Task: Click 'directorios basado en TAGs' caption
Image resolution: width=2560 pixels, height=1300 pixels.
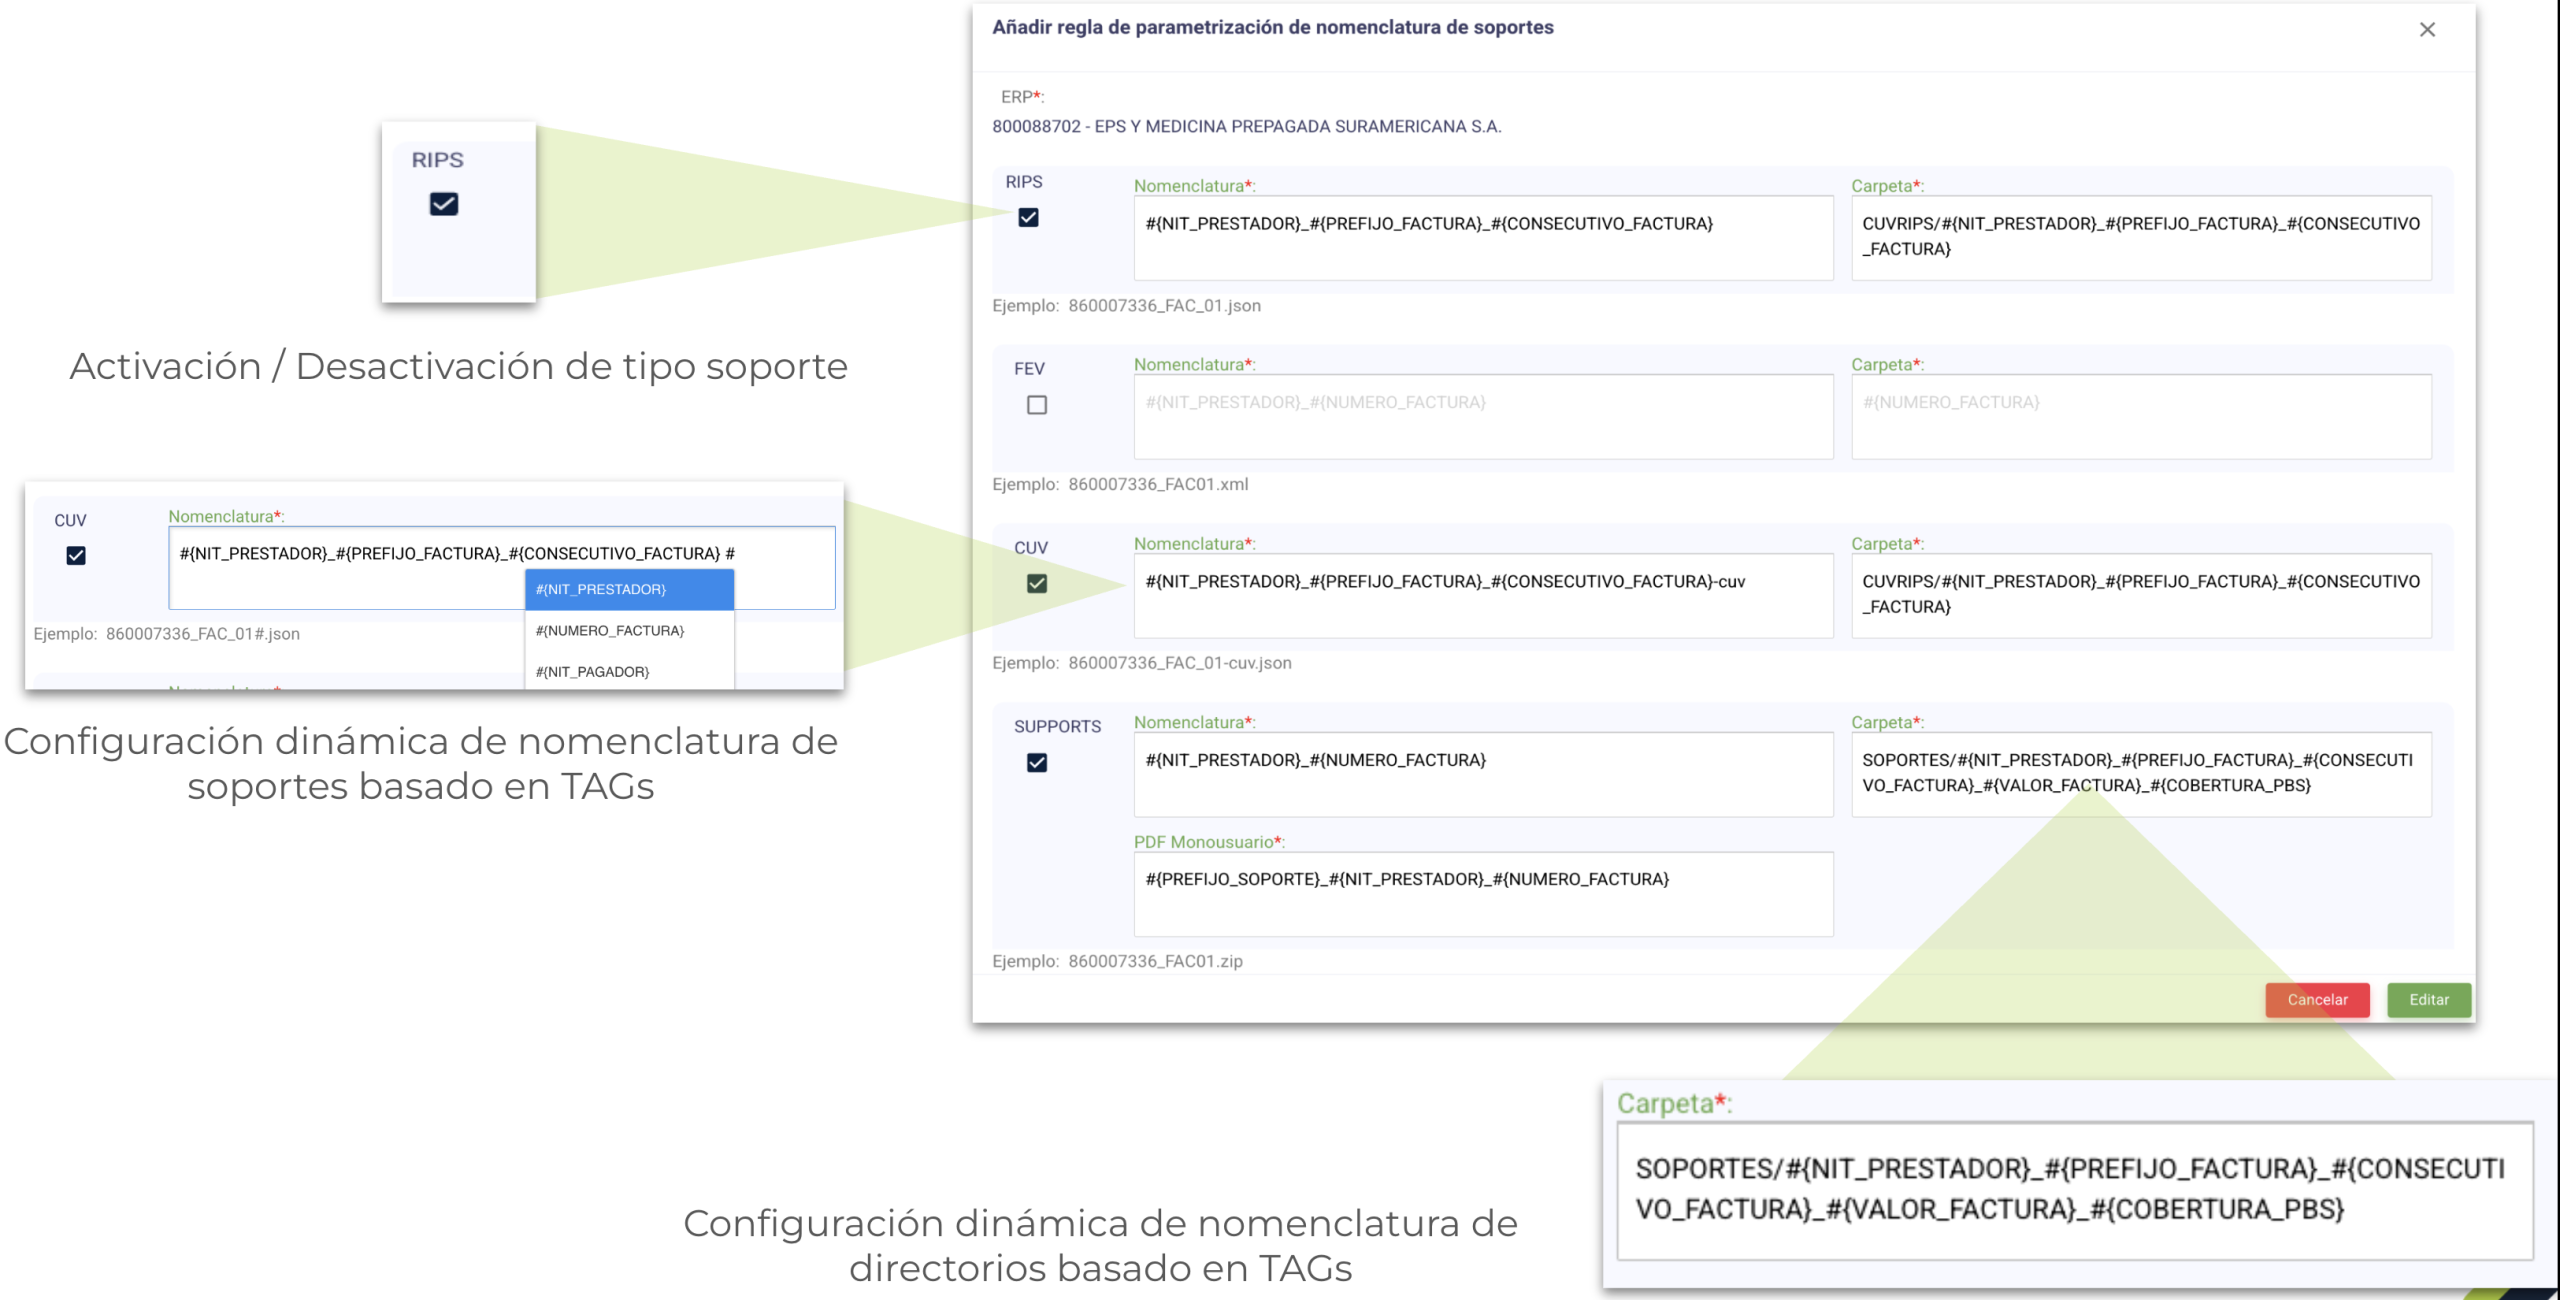Action: point(1100,1268)
